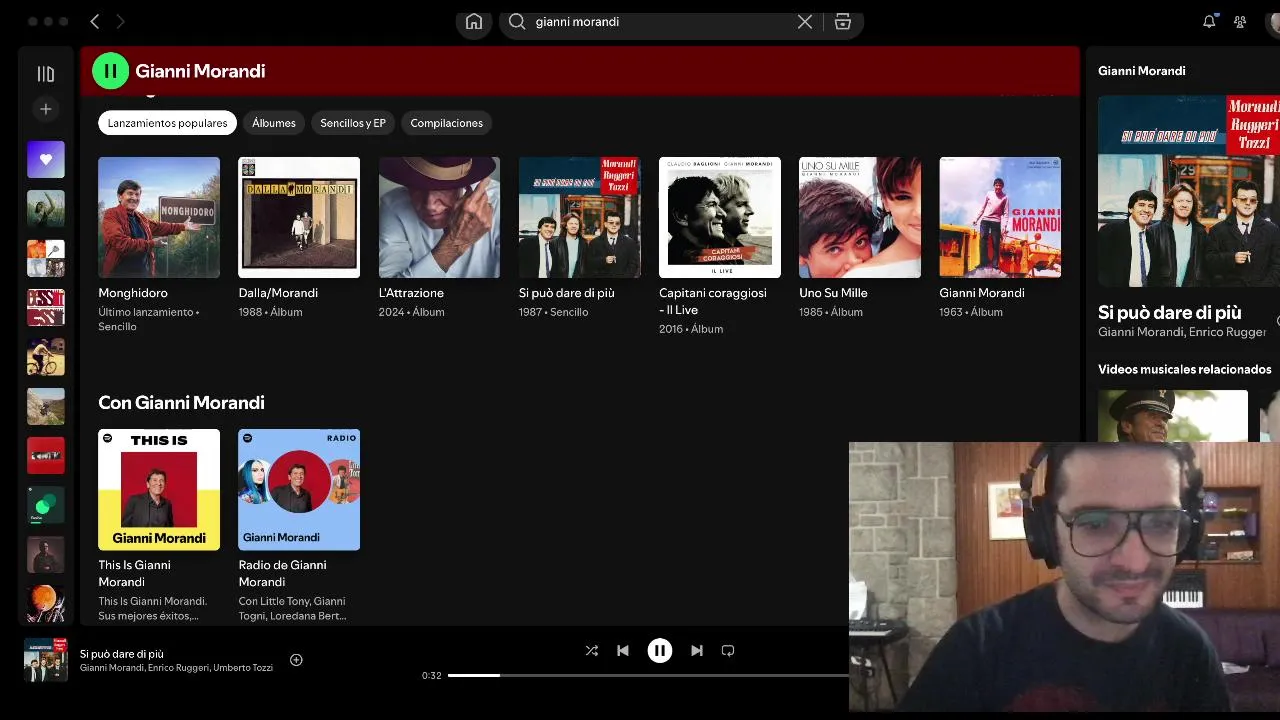Select Compilaciones filter chip

pos(446,123)
